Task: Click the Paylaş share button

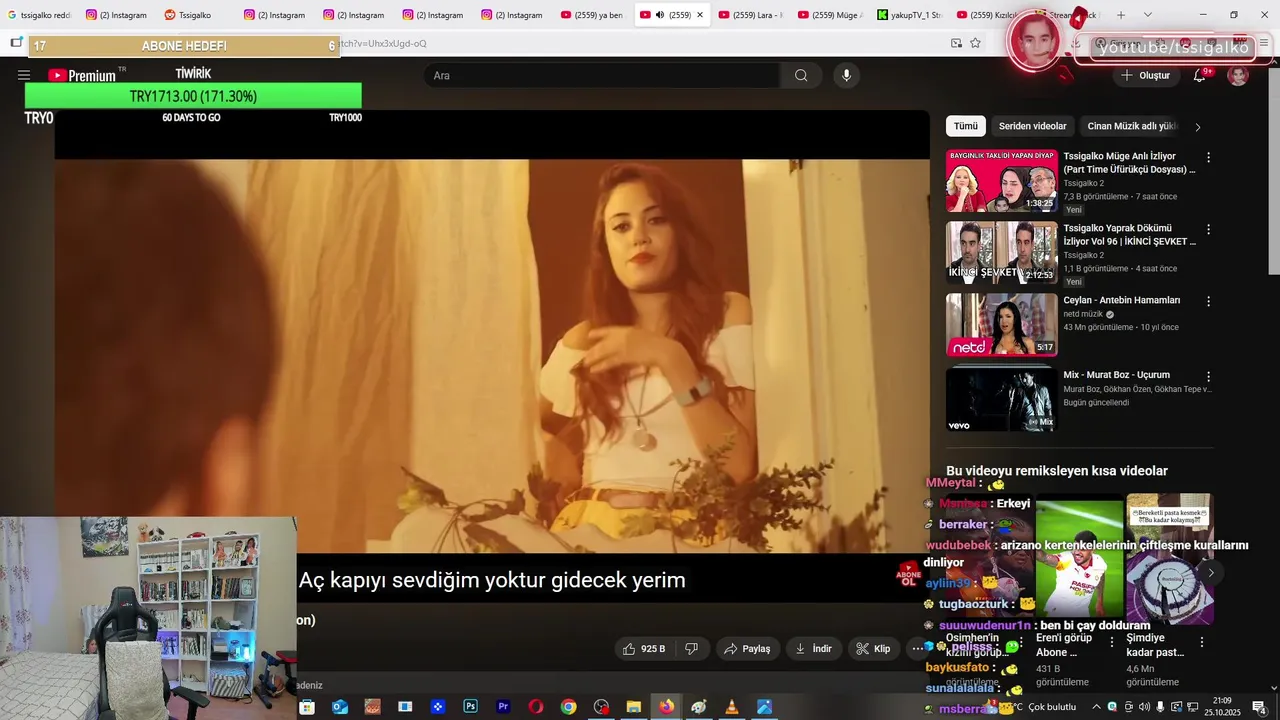Action: click(x=748, y=649)
